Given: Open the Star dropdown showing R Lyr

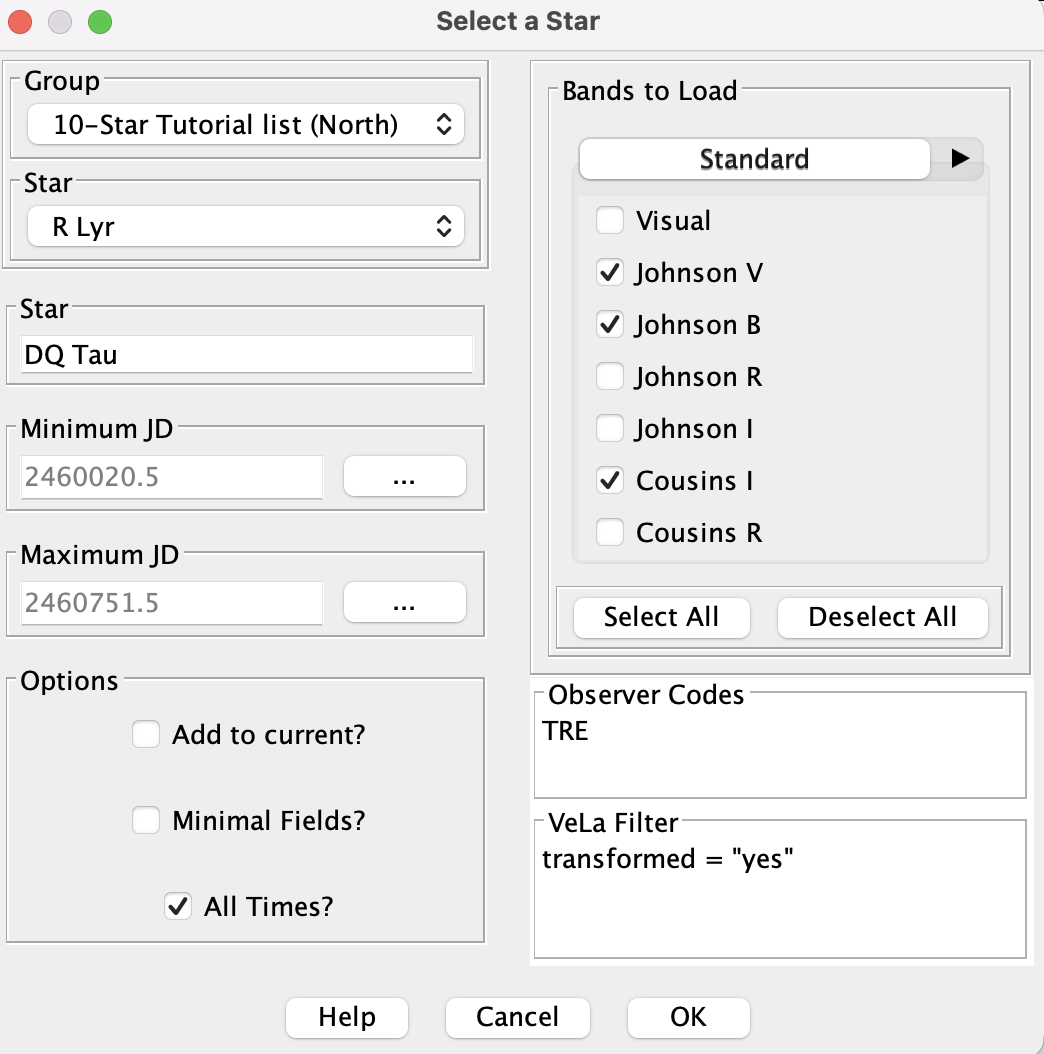Looking at the screenshot, I should click(x=245, y=227).
